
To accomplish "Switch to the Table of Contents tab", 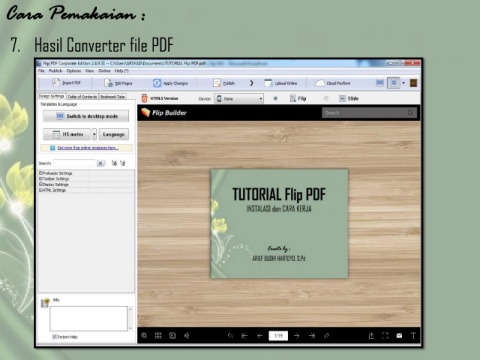I will click(82, 96).
